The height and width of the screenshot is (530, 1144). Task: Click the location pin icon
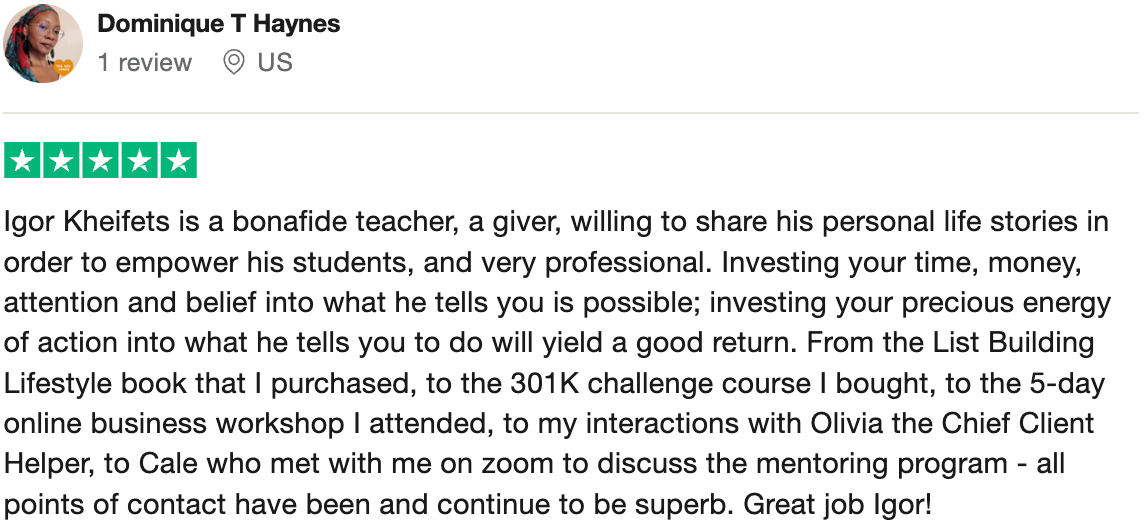click(234, 63)
